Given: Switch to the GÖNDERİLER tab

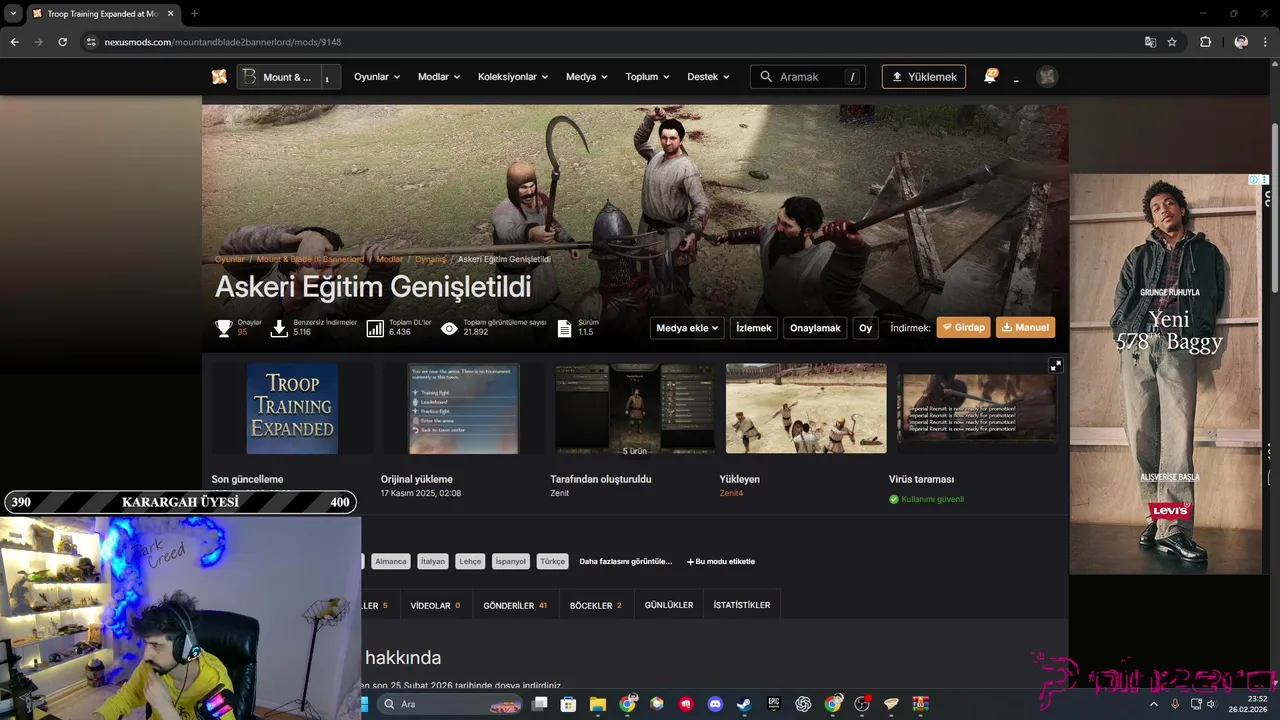Looking at the screenshot, I should [515, 605].
